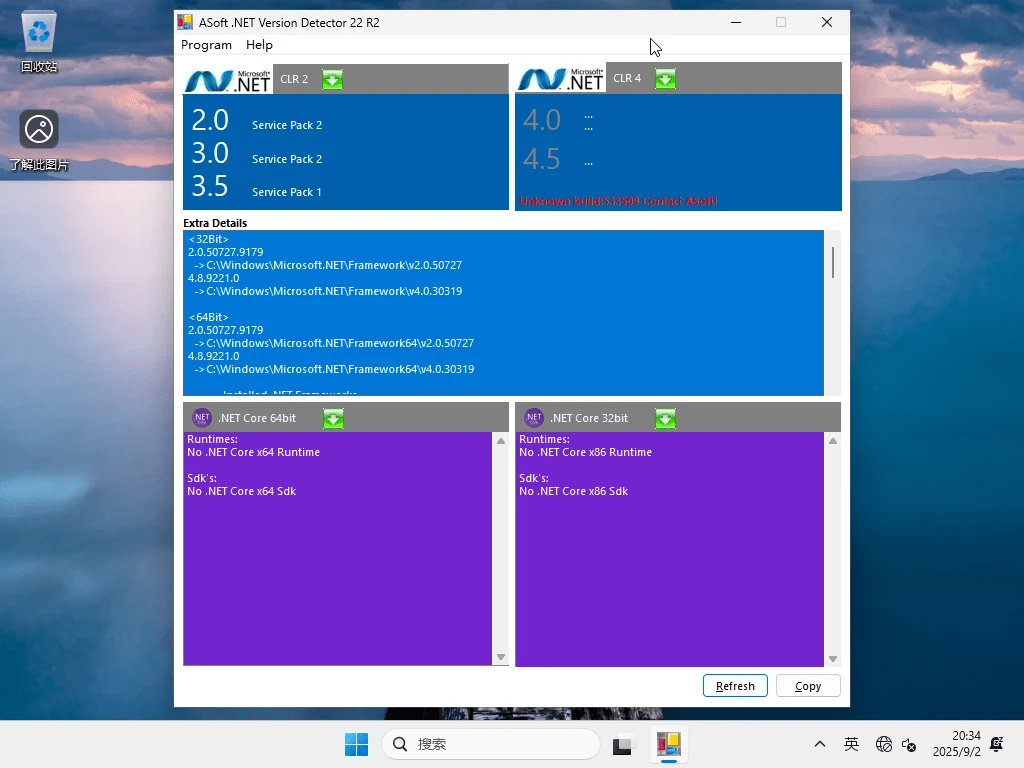The width and height of the screenshot is (1024, 768).
Task: Click the 64bit runtimes list scroll-up arrow
Action: 501,441
